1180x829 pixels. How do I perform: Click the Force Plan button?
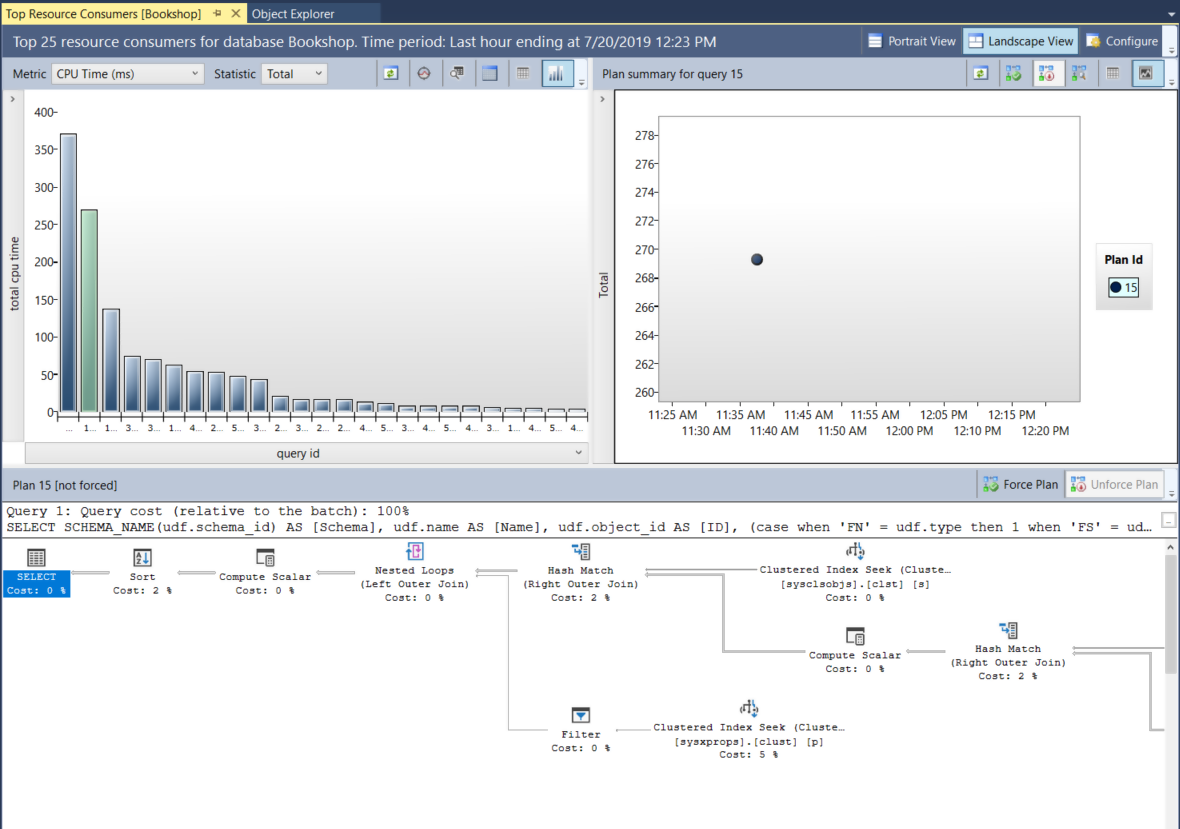pos(1019,484)
